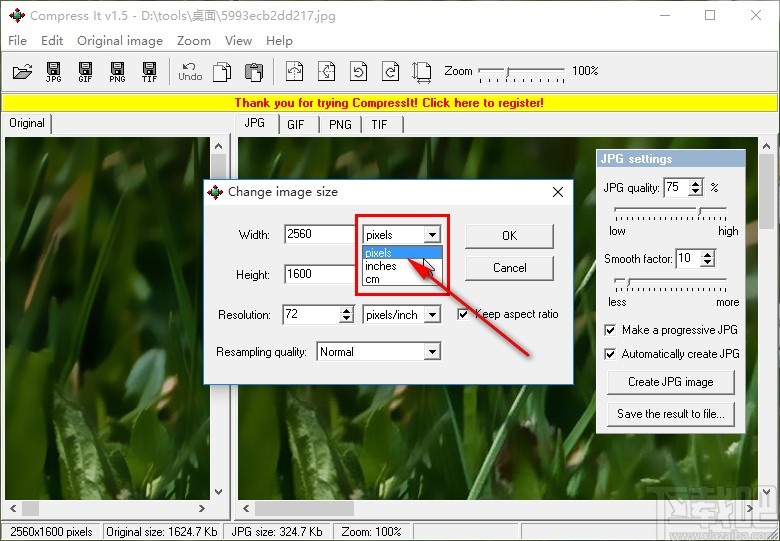Toggle Make a progressive JPG checkbox
Viewport: 780px width, 541px height.
[610, 330]
